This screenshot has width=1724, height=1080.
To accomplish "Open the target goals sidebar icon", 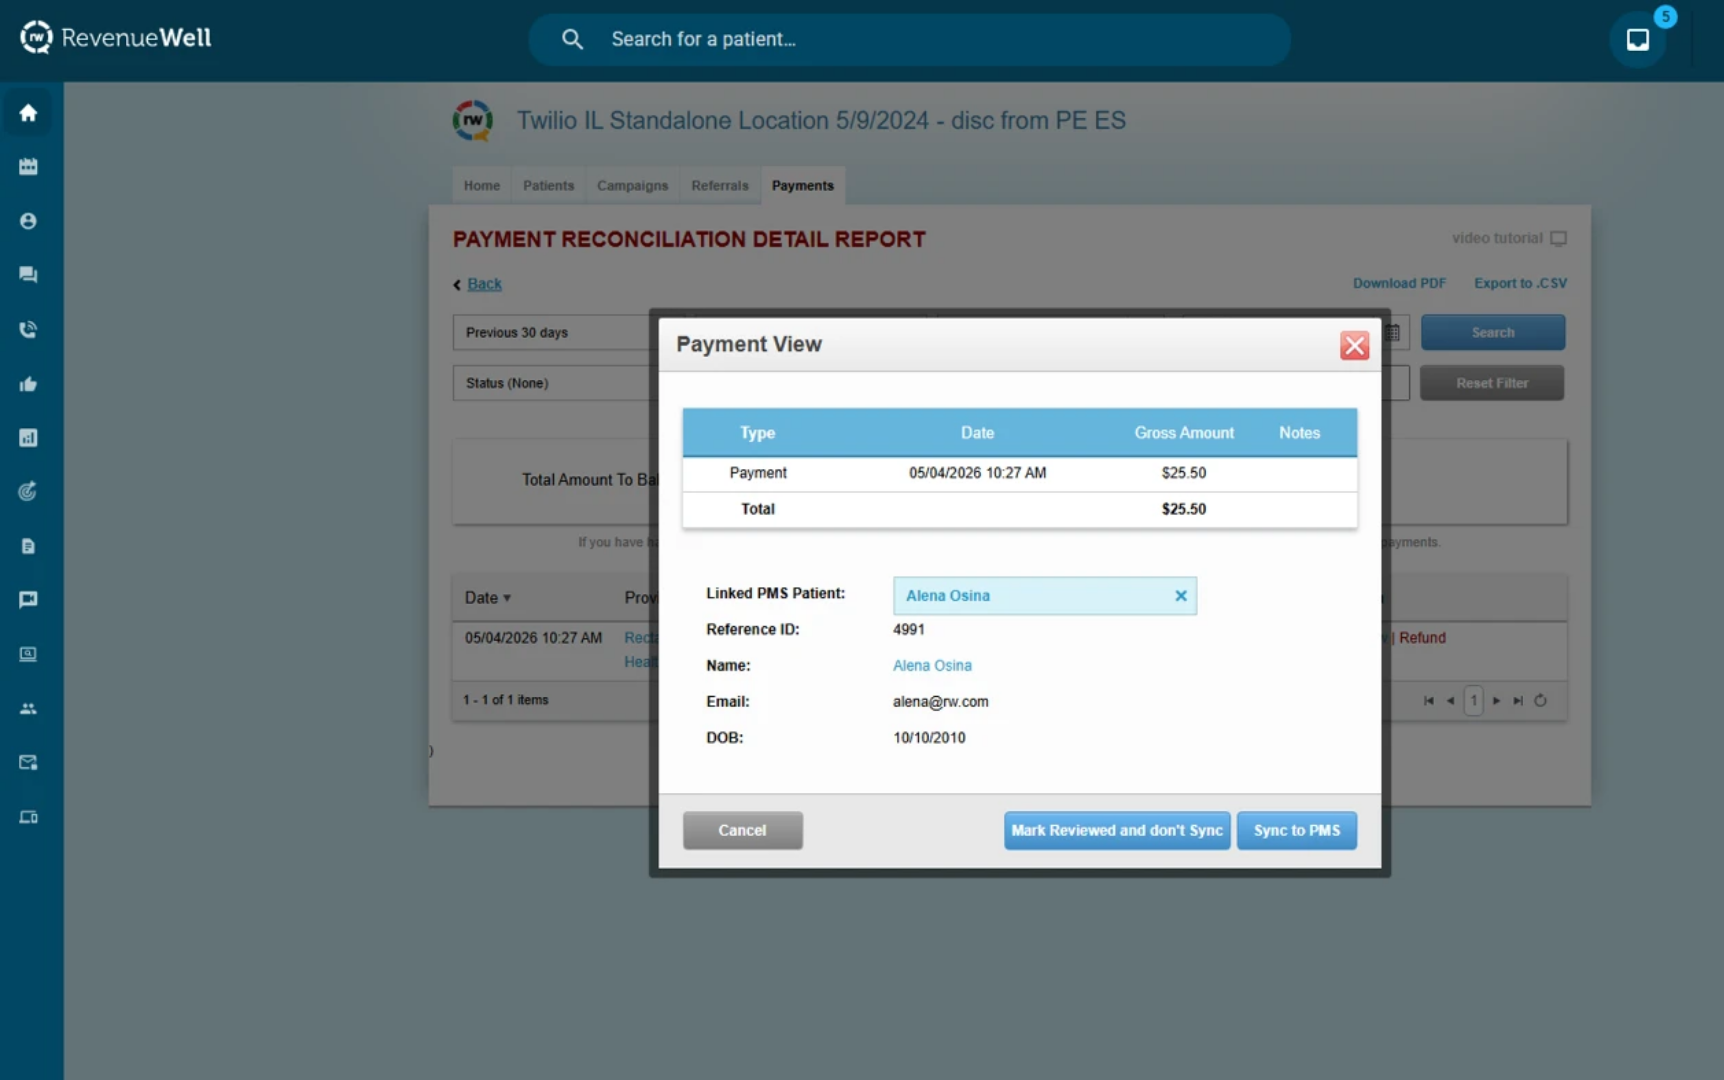I will [x=28, y=491].
